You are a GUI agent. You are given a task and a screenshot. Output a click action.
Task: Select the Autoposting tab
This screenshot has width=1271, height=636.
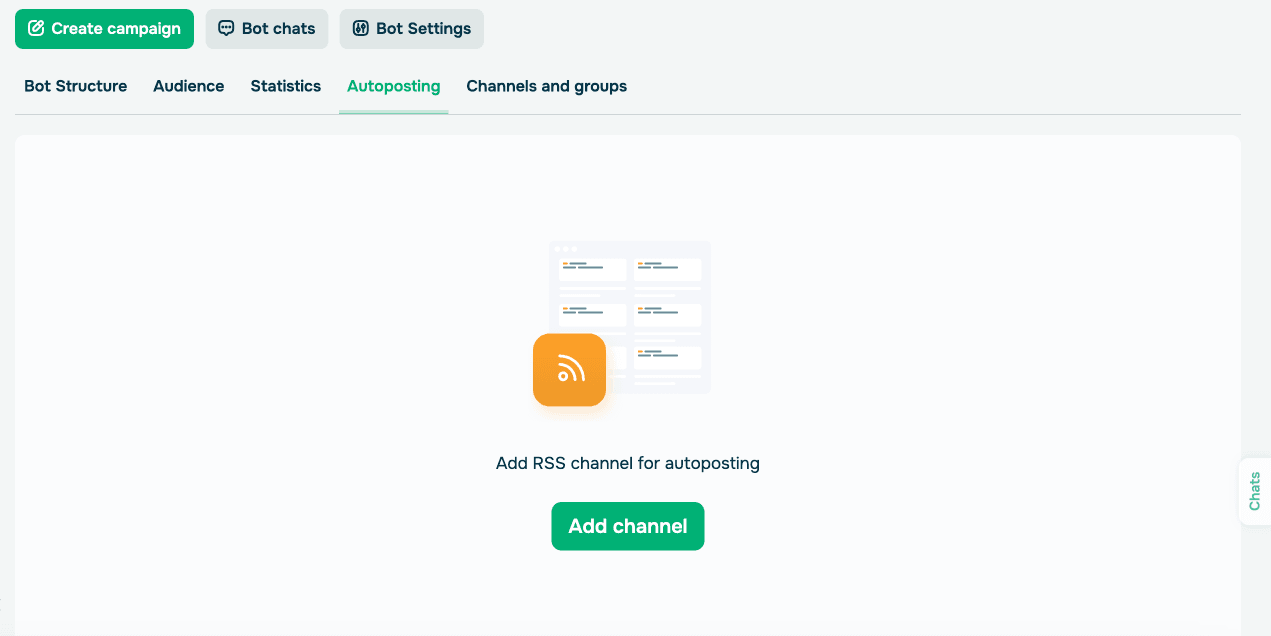pos(394,86)
